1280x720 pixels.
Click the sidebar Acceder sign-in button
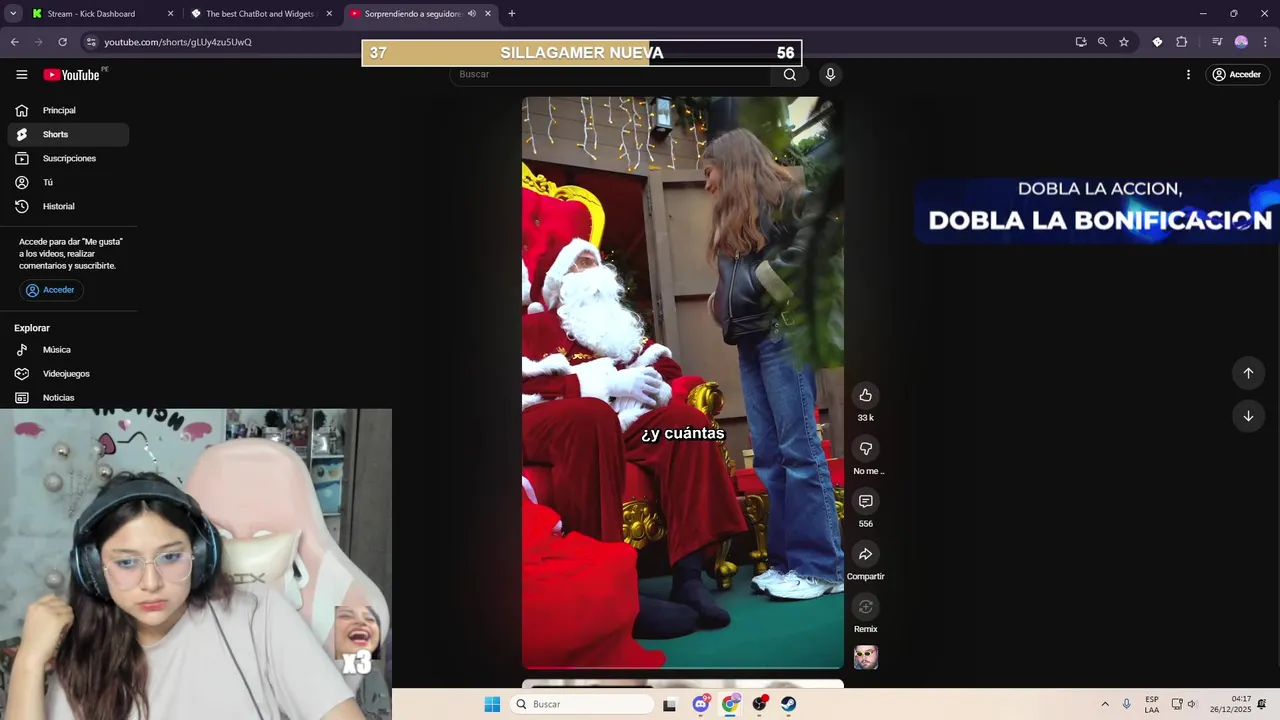[51, 290]
